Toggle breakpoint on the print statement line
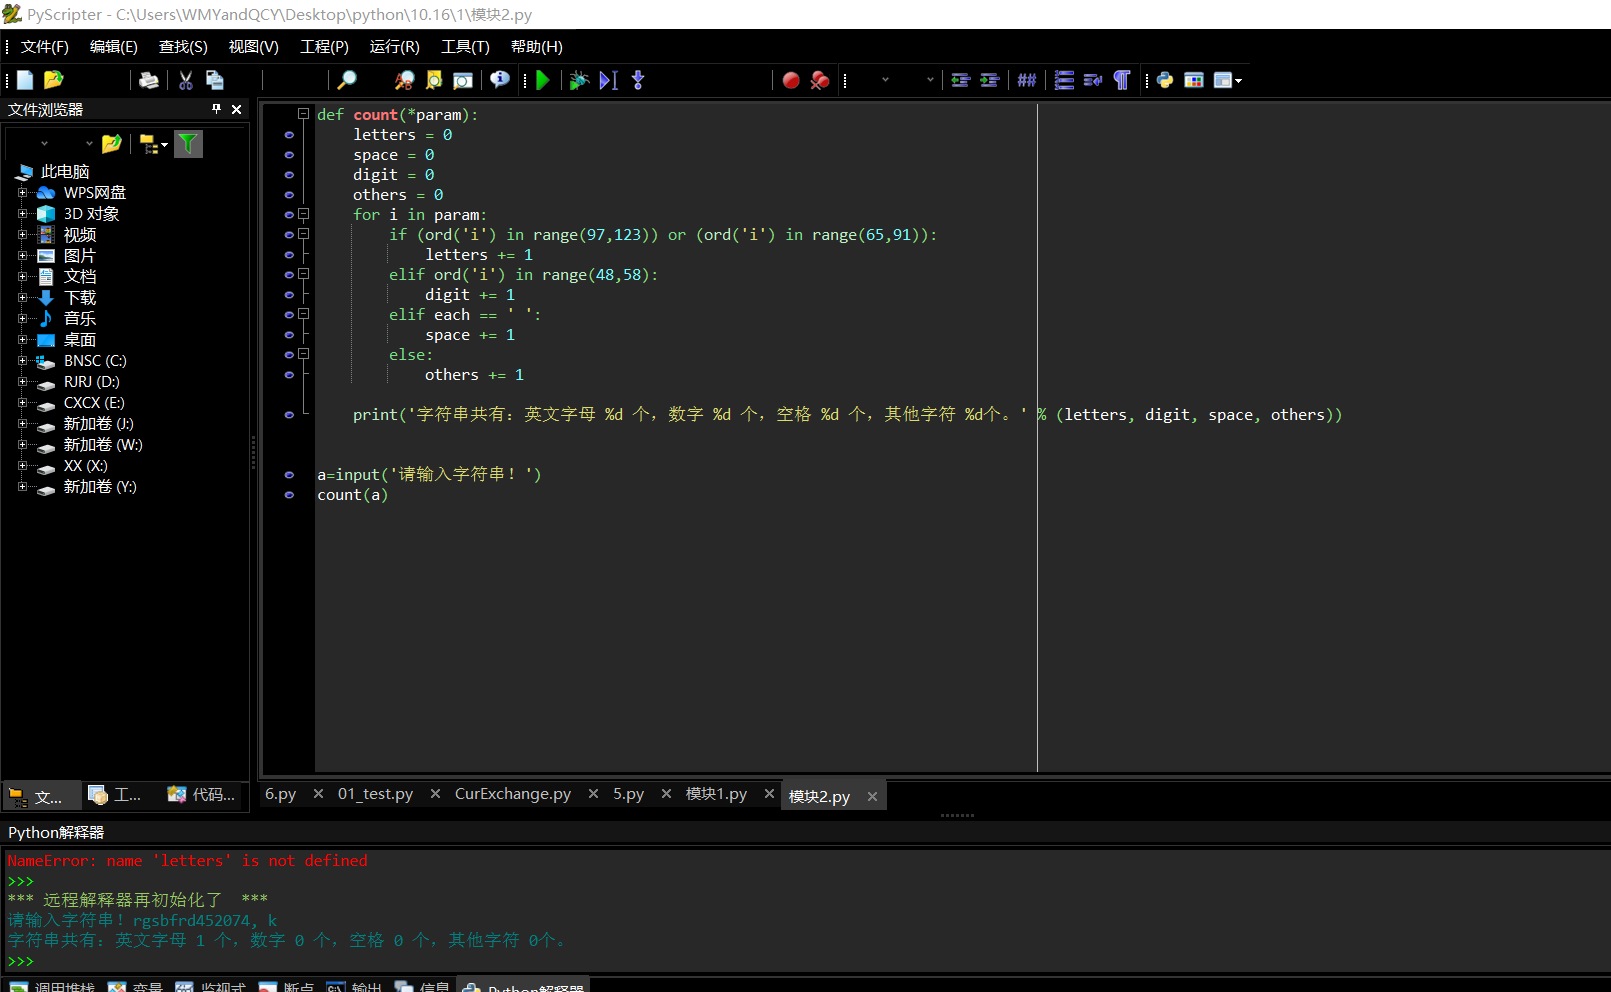 coord(289,415)
